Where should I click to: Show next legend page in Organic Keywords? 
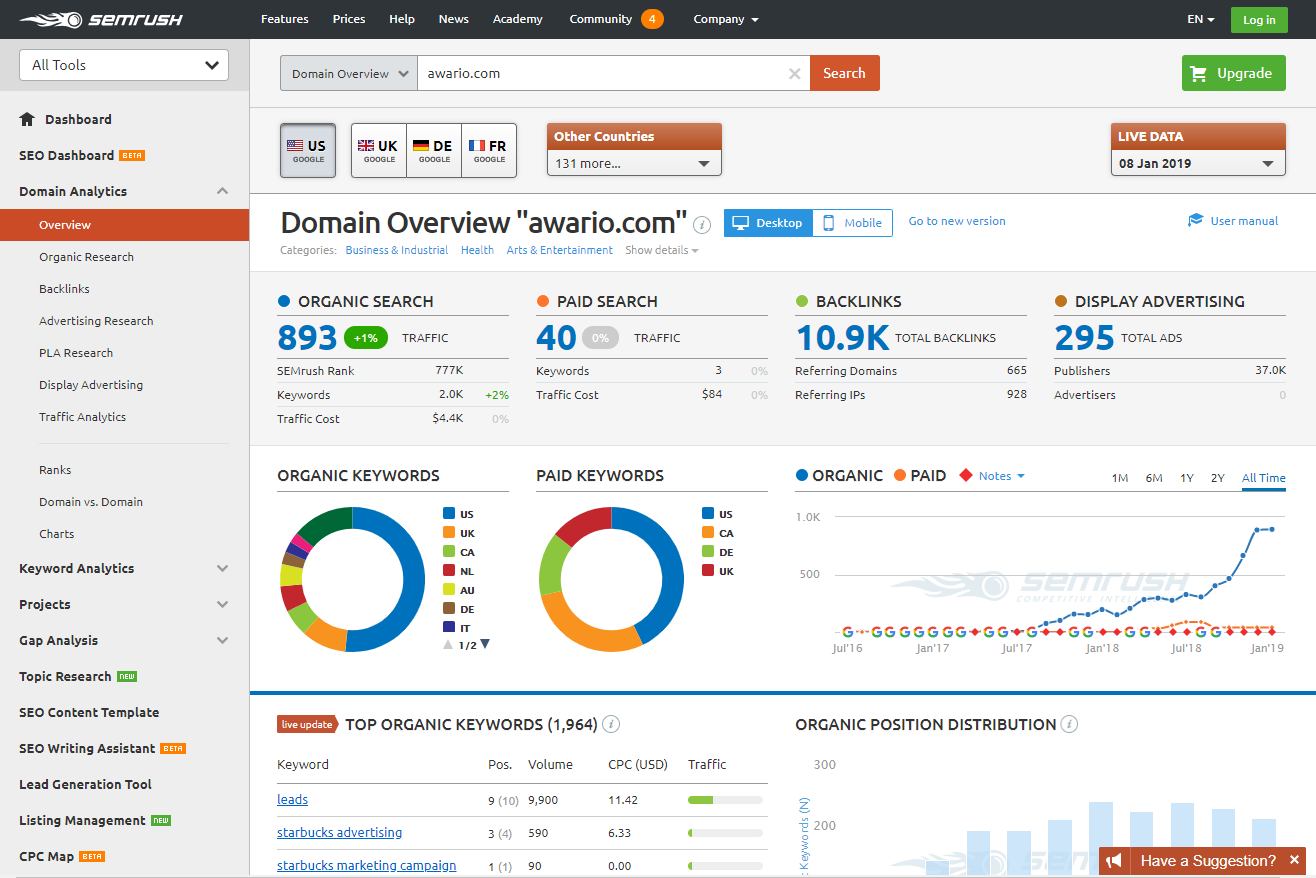pyautogui.click(x=485, y=645)
